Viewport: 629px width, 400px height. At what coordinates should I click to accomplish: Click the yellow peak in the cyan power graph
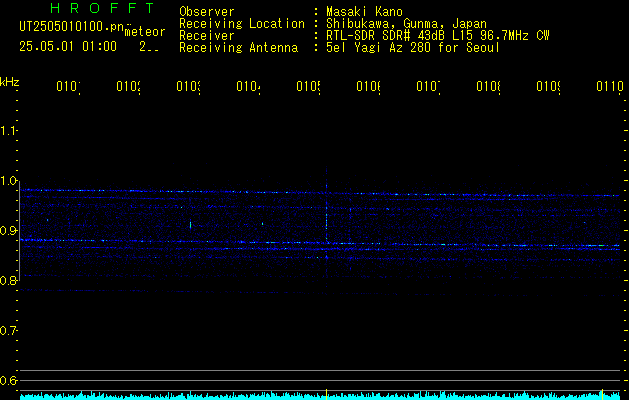coord(327,394)
